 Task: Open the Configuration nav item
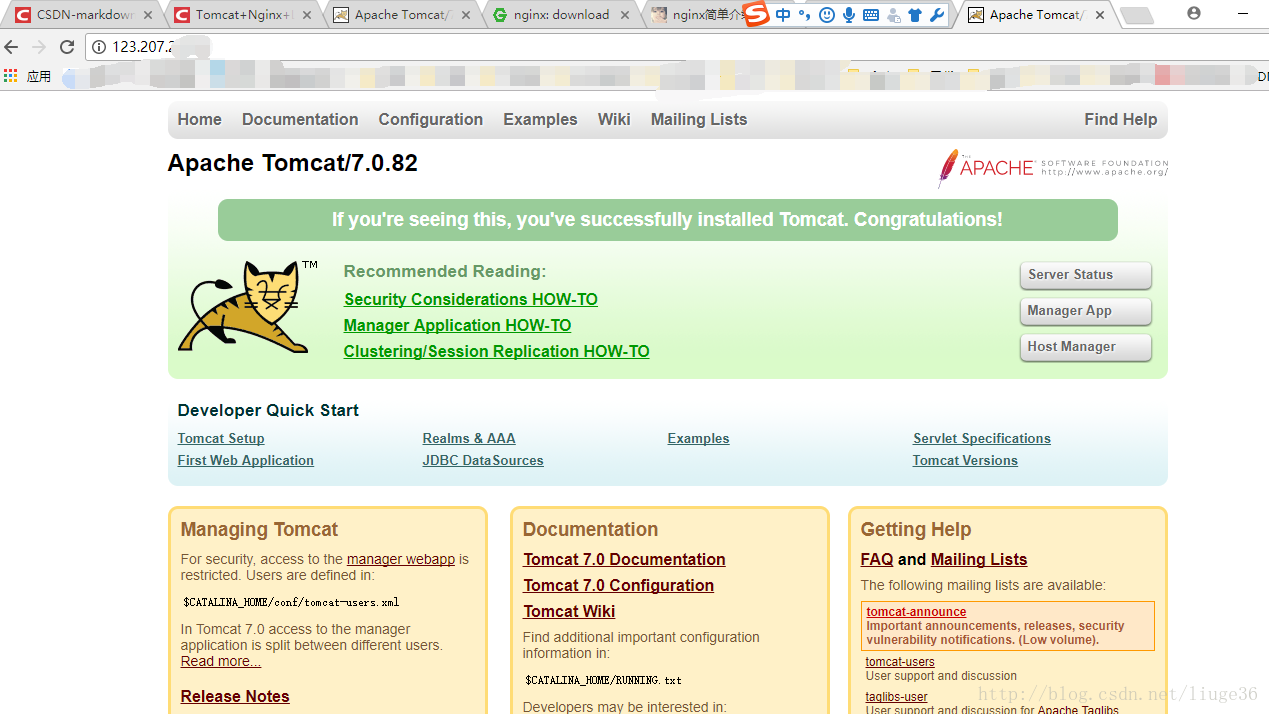pos(431,119)
